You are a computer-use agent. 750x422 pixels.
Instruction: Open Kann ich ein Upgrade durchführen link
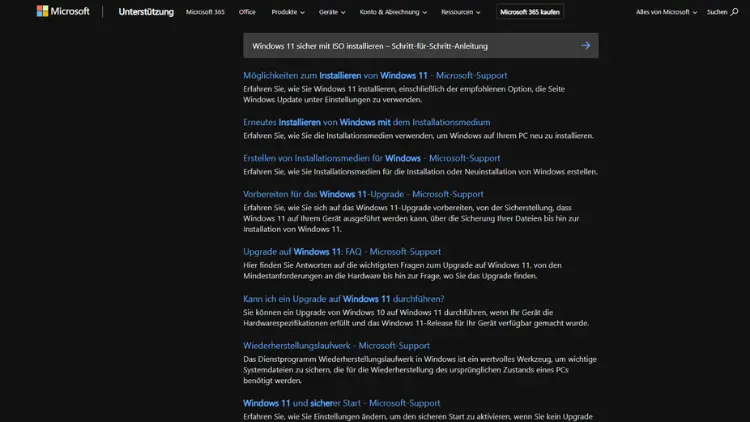point(343,299)
